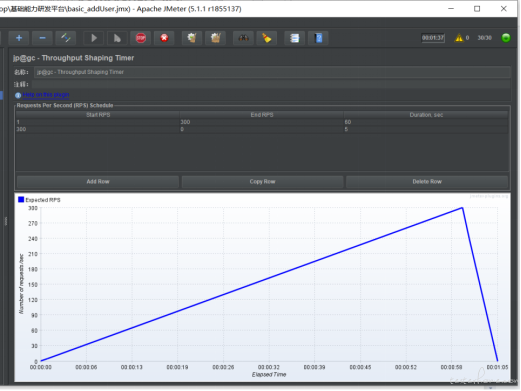Open Search with the binoculars icon
This screenshot has height=391, width=521.
(x=243, y=38)
